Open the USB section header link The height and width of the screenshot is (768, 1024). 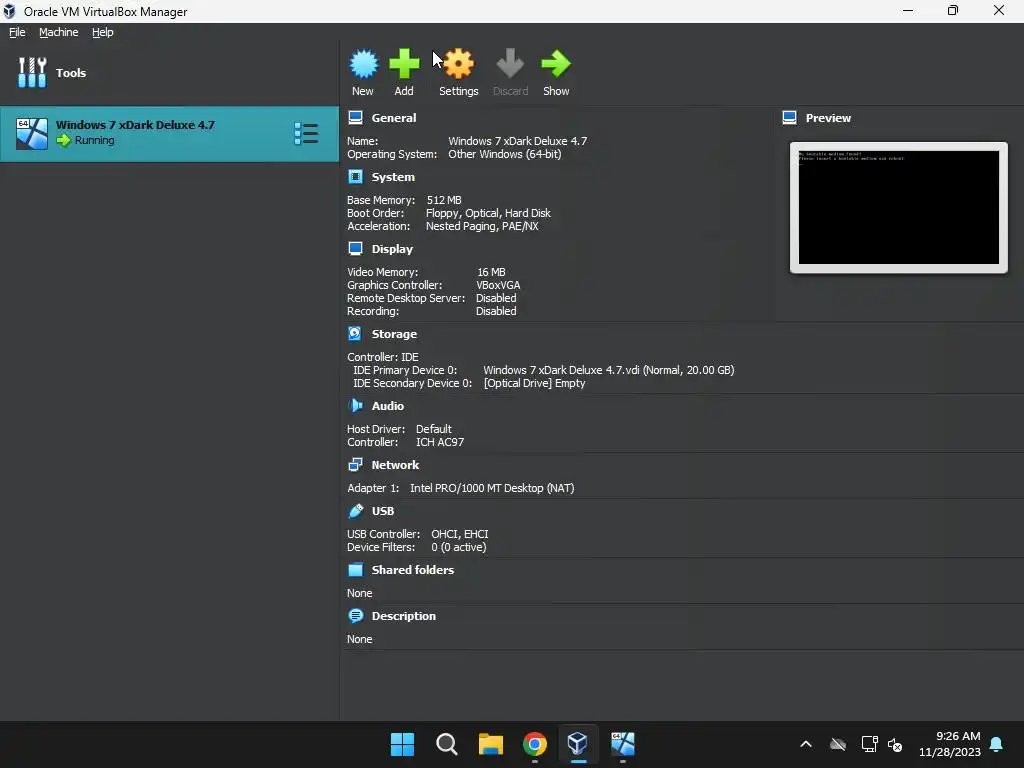pos(383,511)
